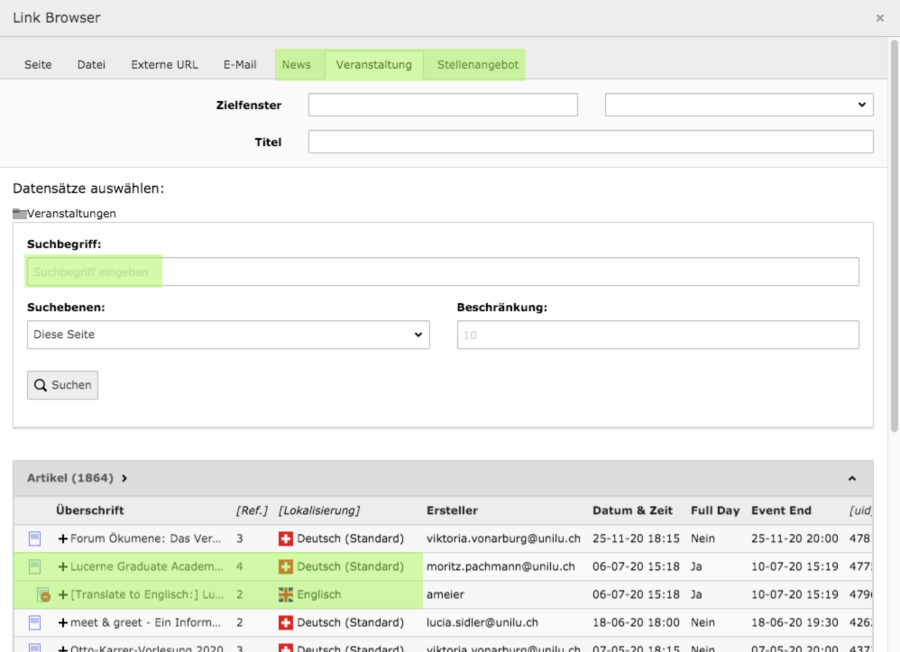Click Swiss flag in meet & greet row
This screenshot has width=900, height=652.
(285, 623)
